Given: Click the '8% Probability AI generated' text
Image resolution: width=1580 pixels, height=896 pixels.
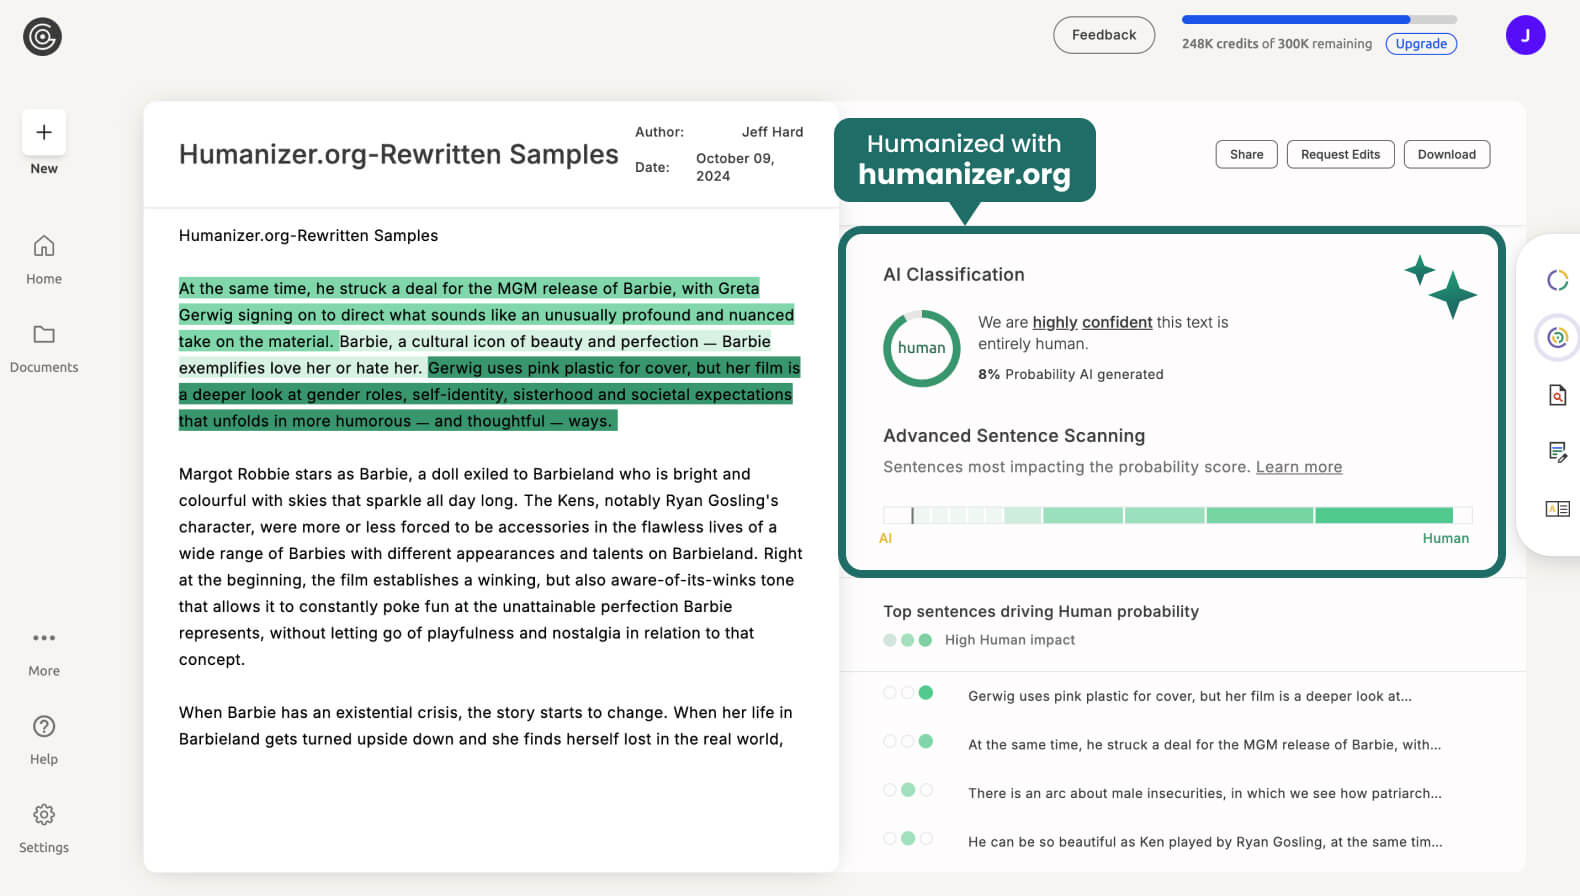Looking at the screenshot, I should tap(1070, 374).
